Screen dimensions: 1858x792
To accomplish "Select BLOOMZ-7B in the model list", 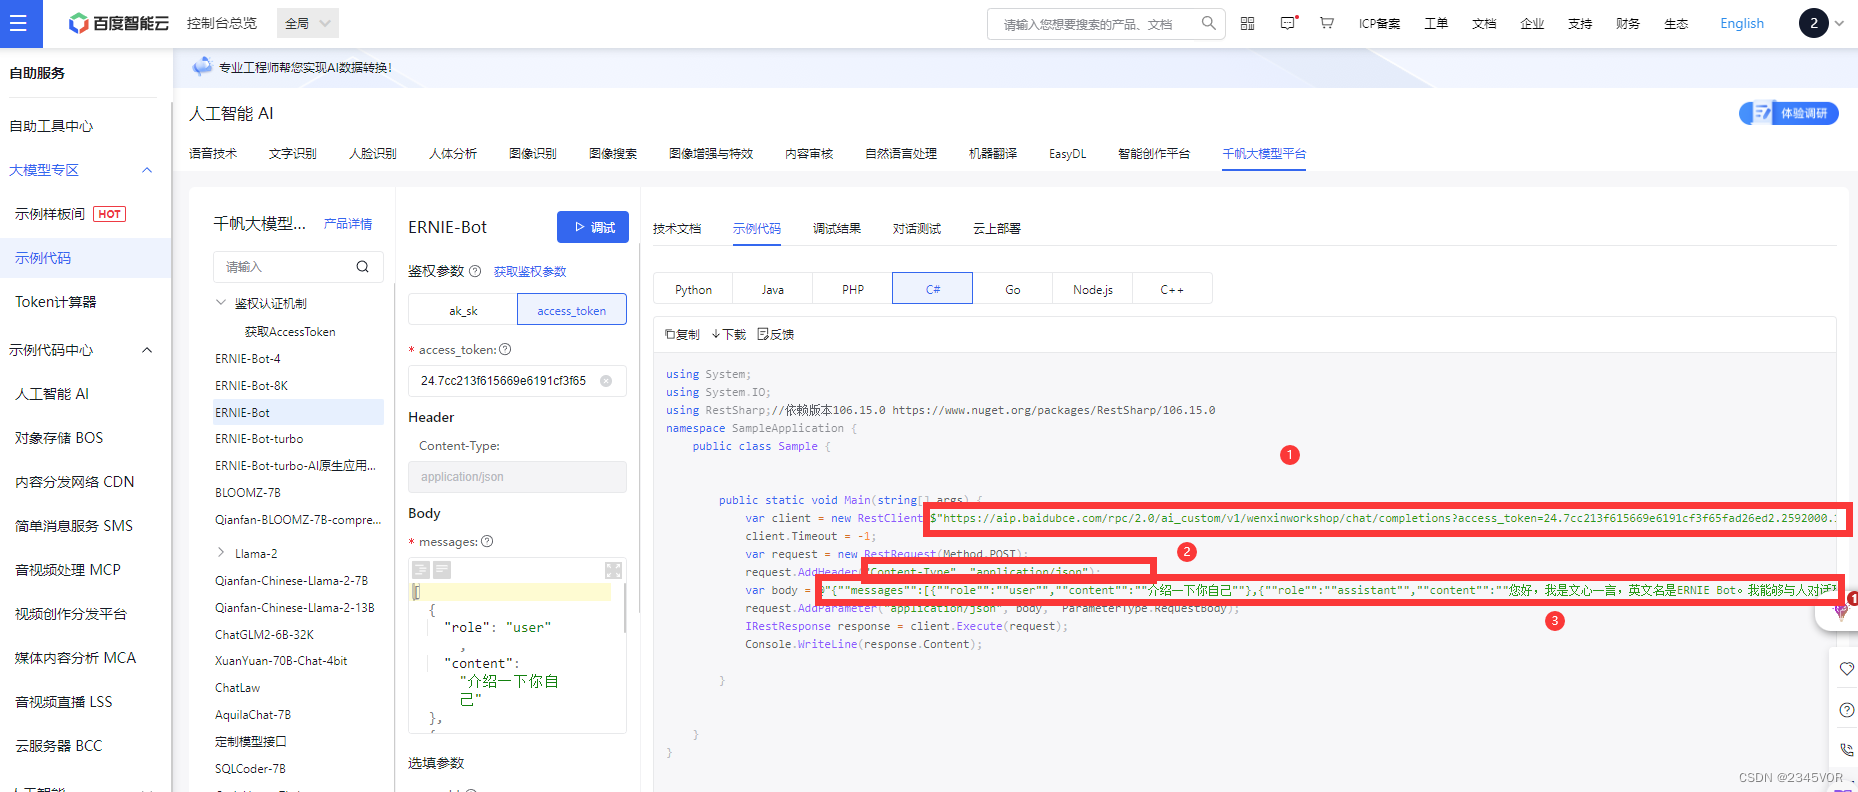I will pos(248,492).
